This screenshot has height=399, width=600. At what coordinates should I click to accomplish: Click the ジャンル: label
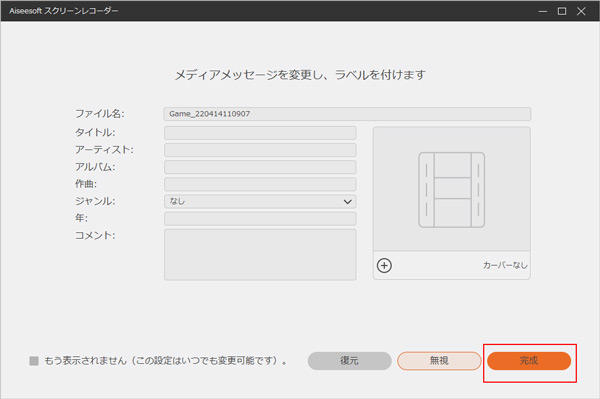(95, 201)
